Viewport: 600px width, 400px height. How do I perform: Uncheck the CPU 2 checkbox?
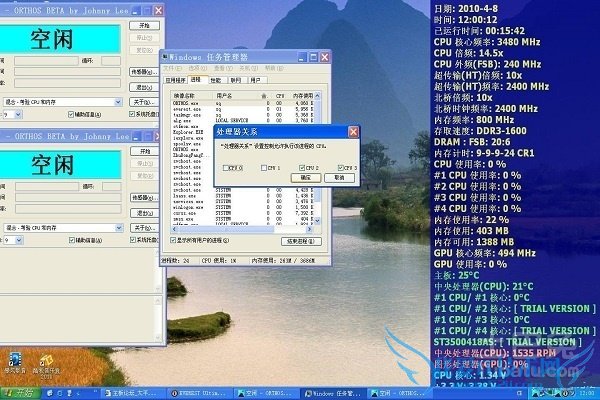(303, 168)
